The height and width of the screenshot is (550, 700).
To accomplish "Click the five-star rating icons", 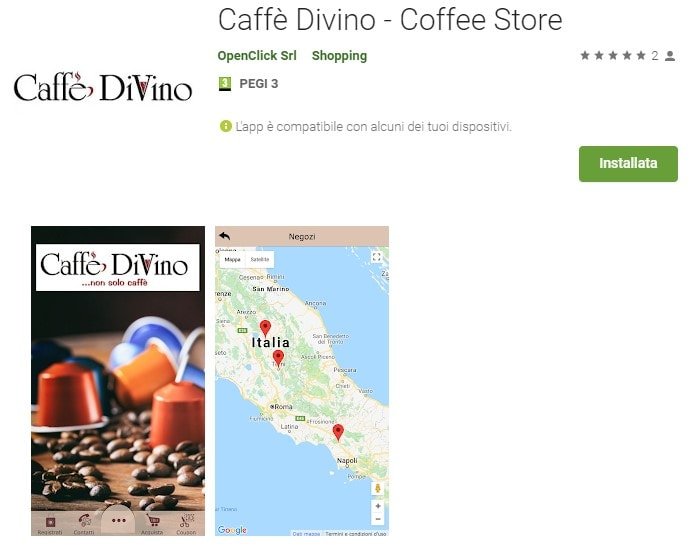I will click(x=613, y=55).
